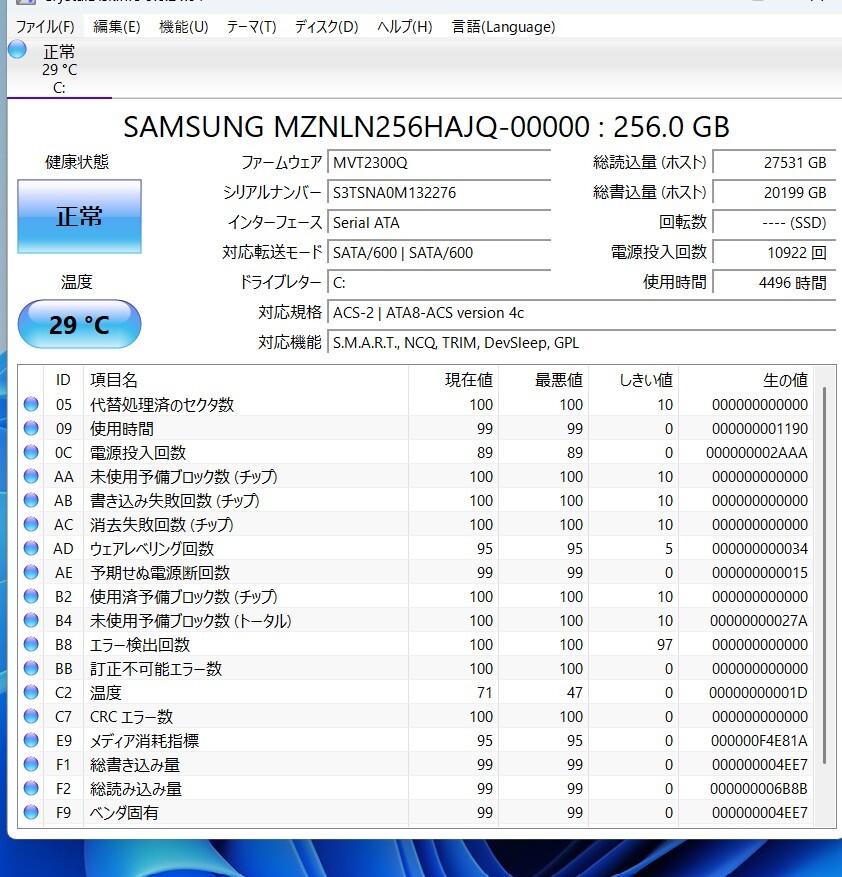
Task: Click the 最悪値 column header
Action: (x=543, y=380)
